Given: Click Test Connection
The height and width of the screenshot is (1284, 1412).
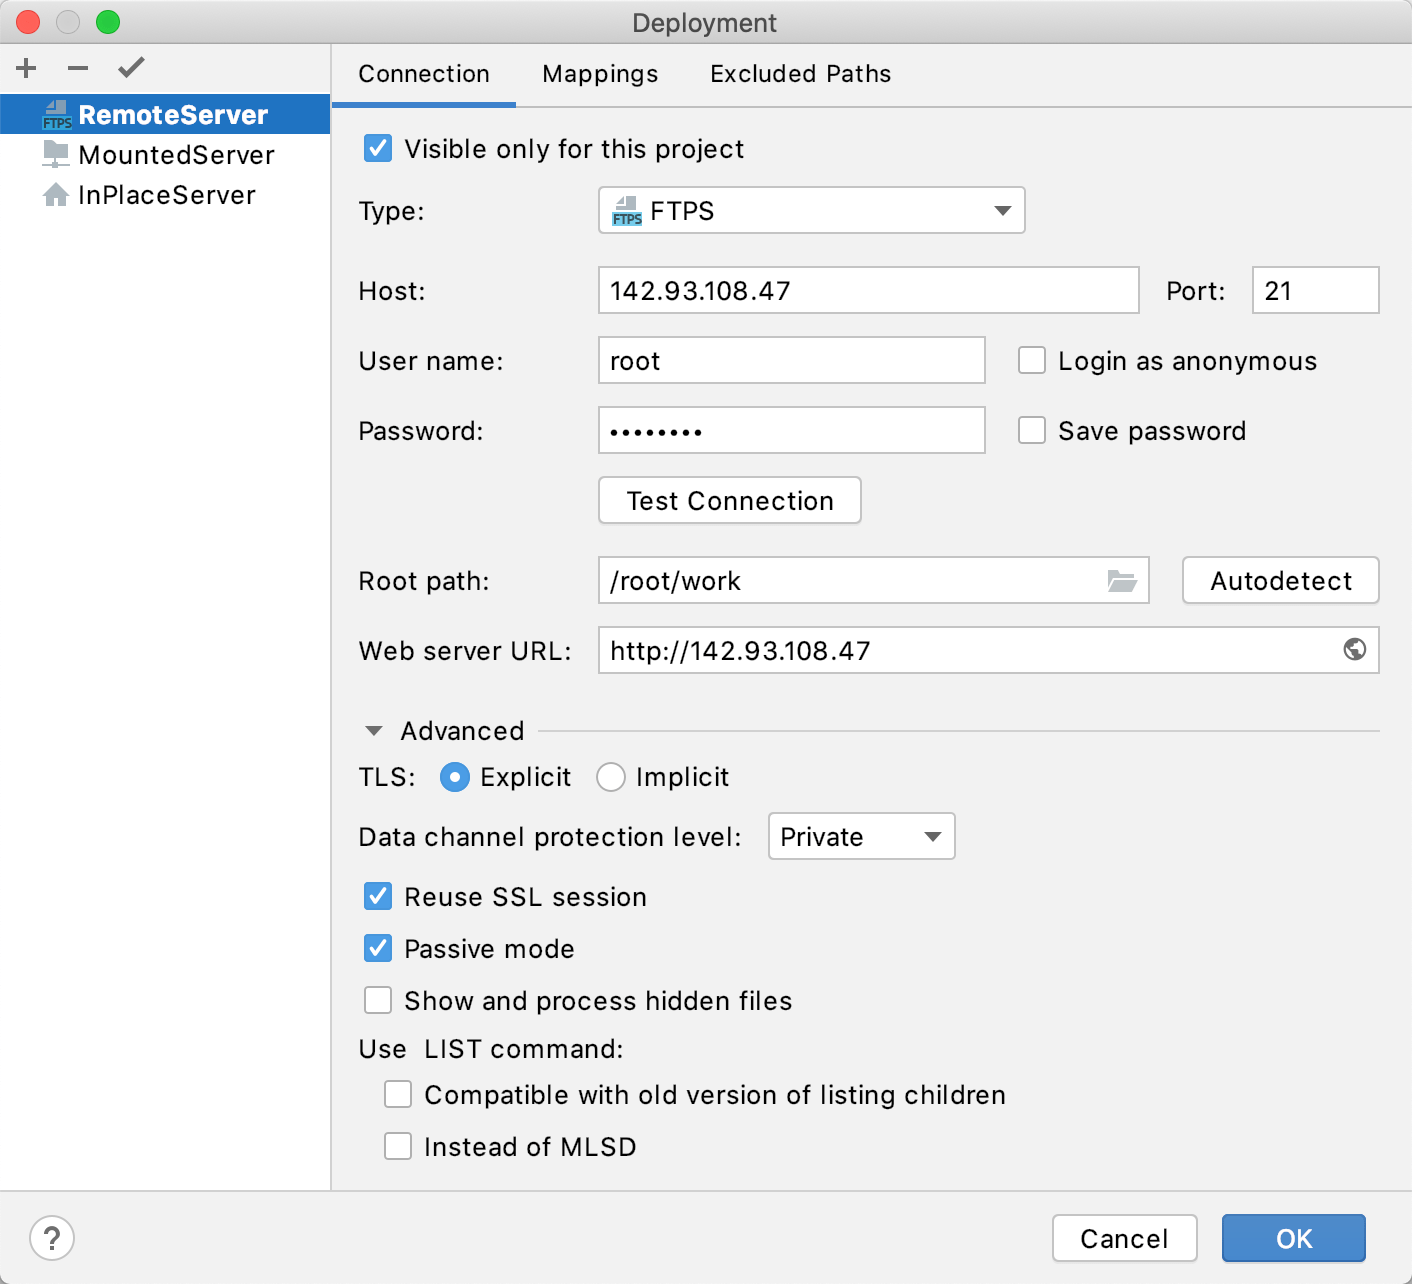Looking at the screenshot, I should pos(729,500).
